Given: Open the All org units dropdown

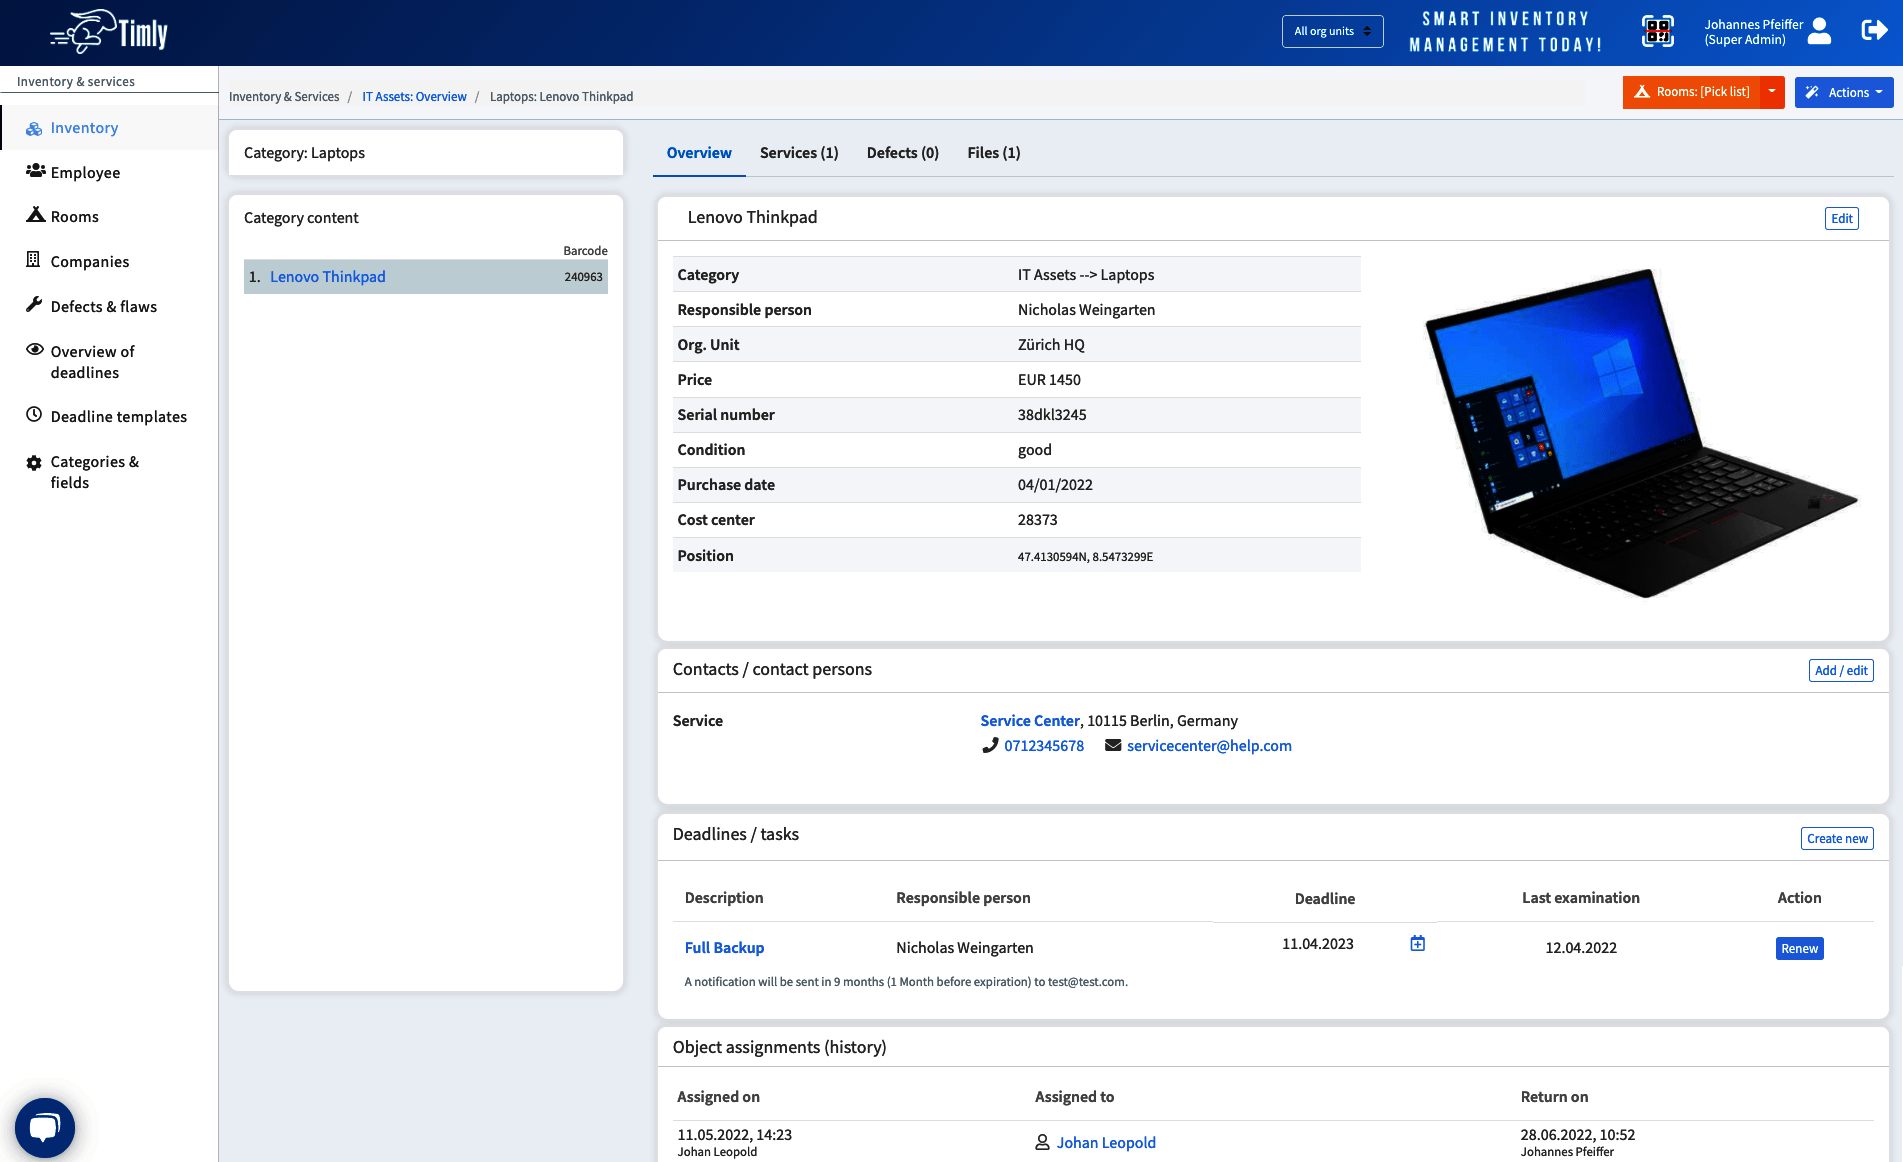Looking at the screenshot, I should pyautogui.click(x=1332, y=31).
